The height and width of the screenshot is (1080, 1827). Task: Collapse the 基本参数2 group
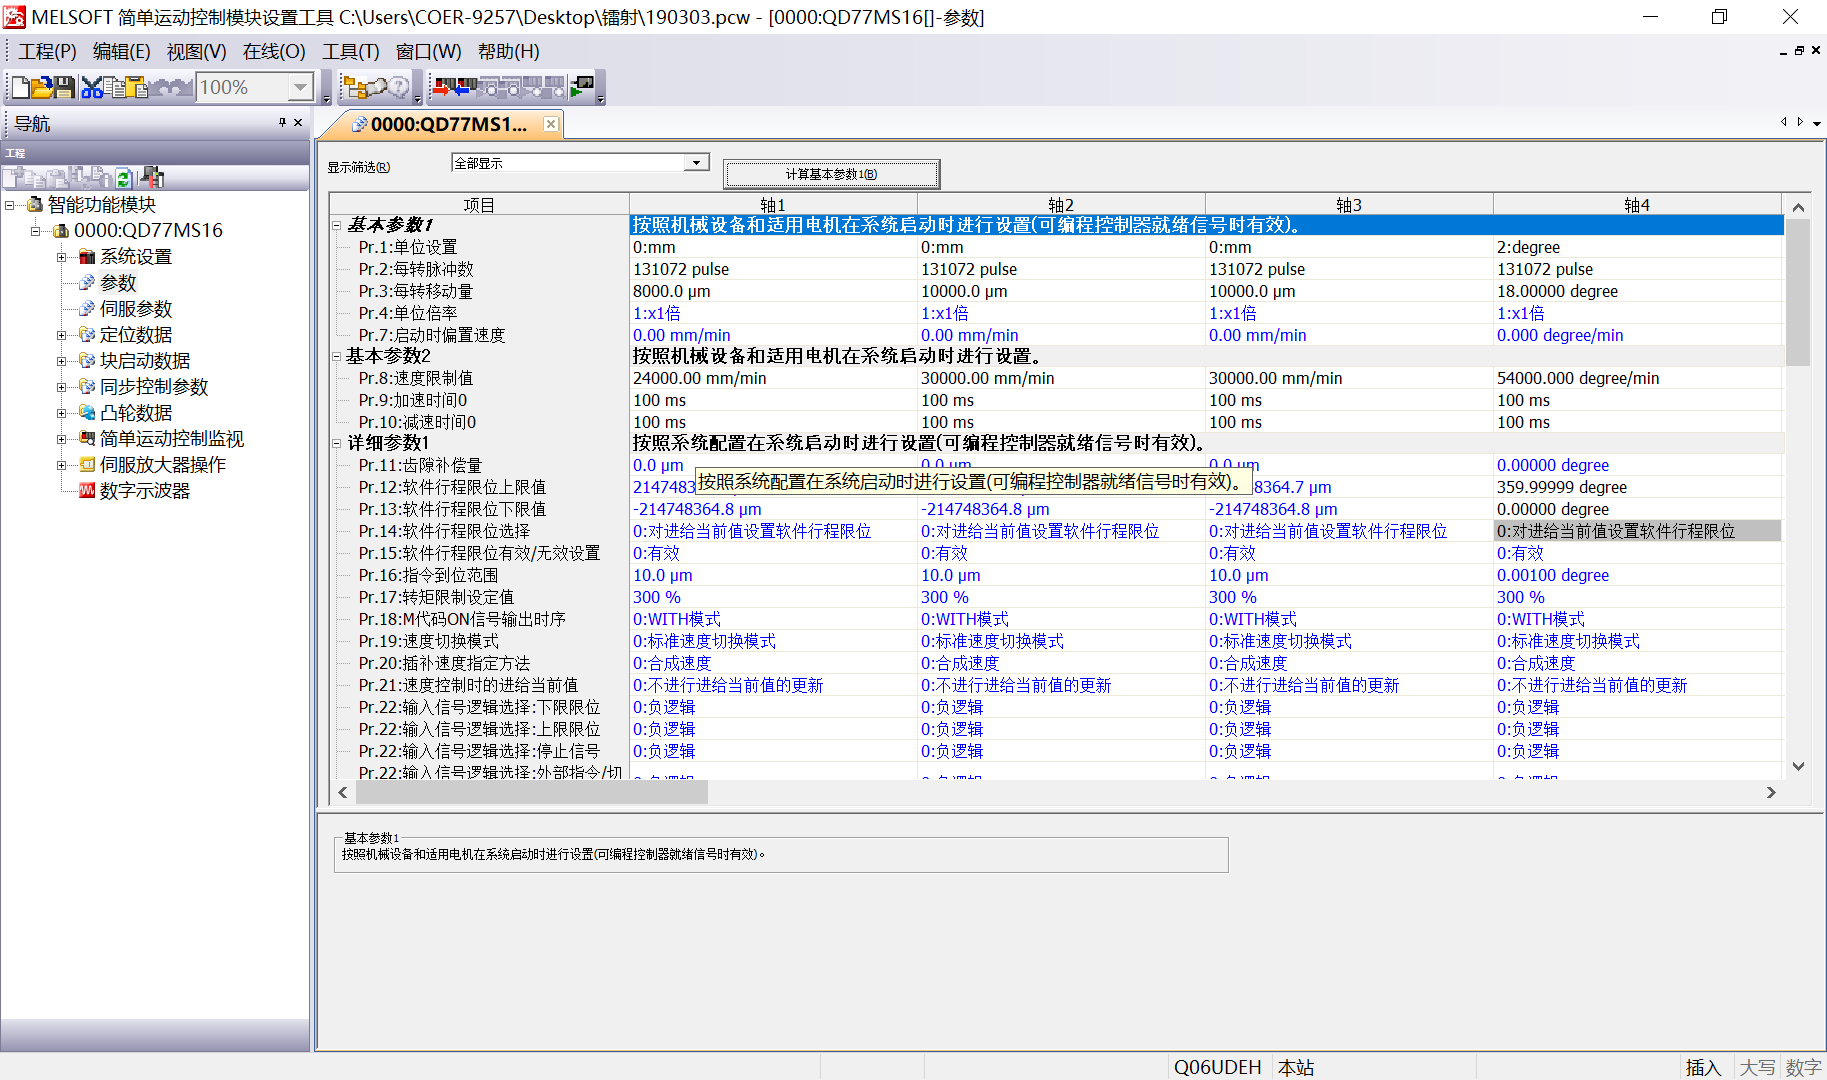pos(337,356)
